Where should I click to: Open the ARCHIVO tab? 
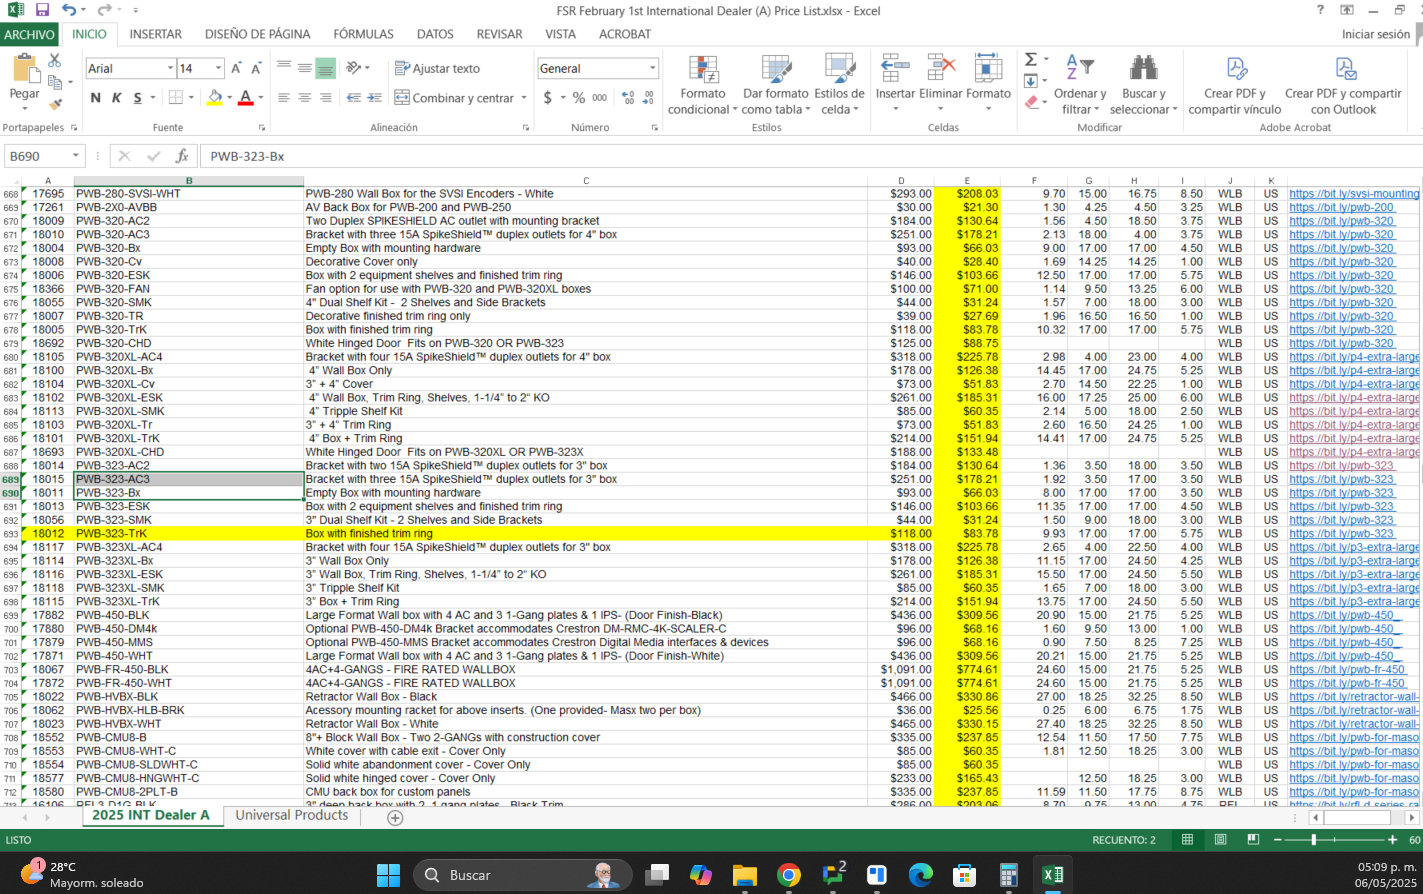pos(29,34)
